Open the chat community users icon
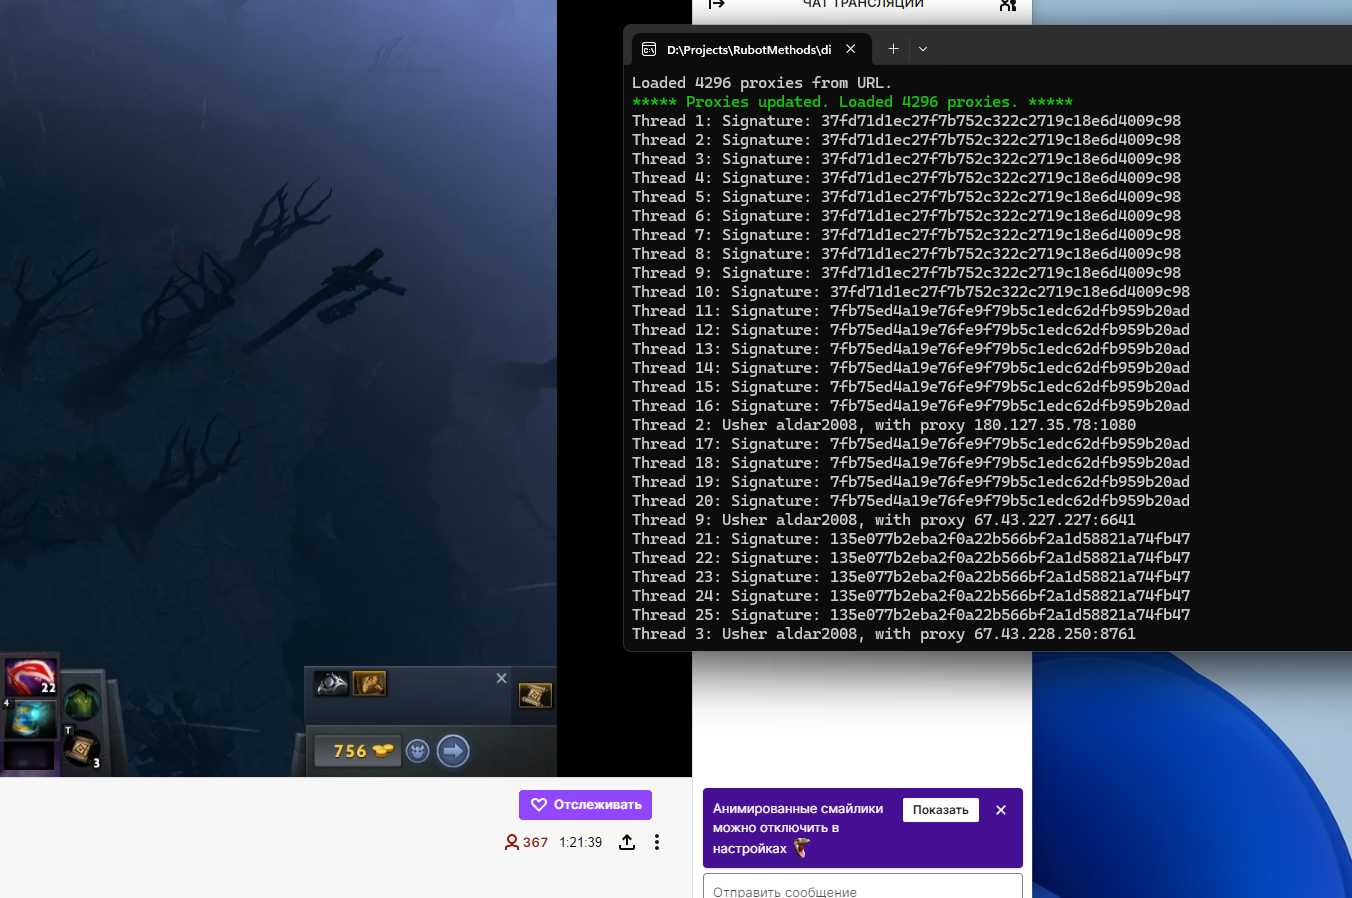Viewport: 1352px width, 898px height. click(1007, 4)
